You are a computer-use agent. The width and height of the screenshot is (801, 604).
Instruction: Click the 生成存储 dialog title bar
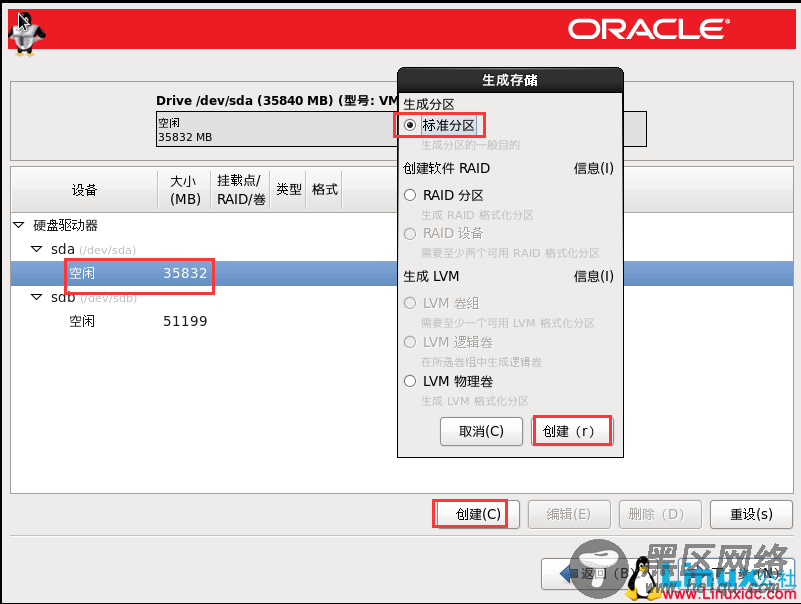(x=510, y=80)
